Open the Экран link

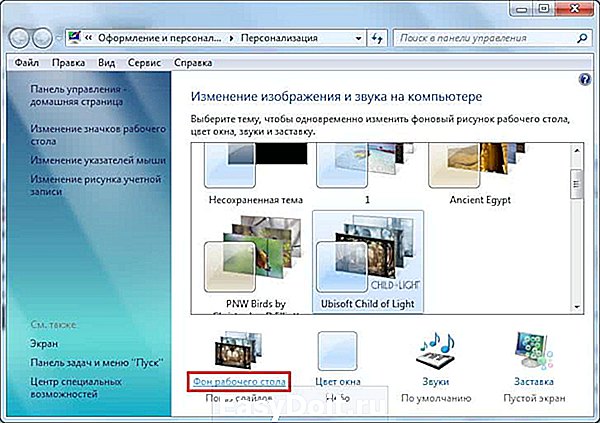click(44, 344)
